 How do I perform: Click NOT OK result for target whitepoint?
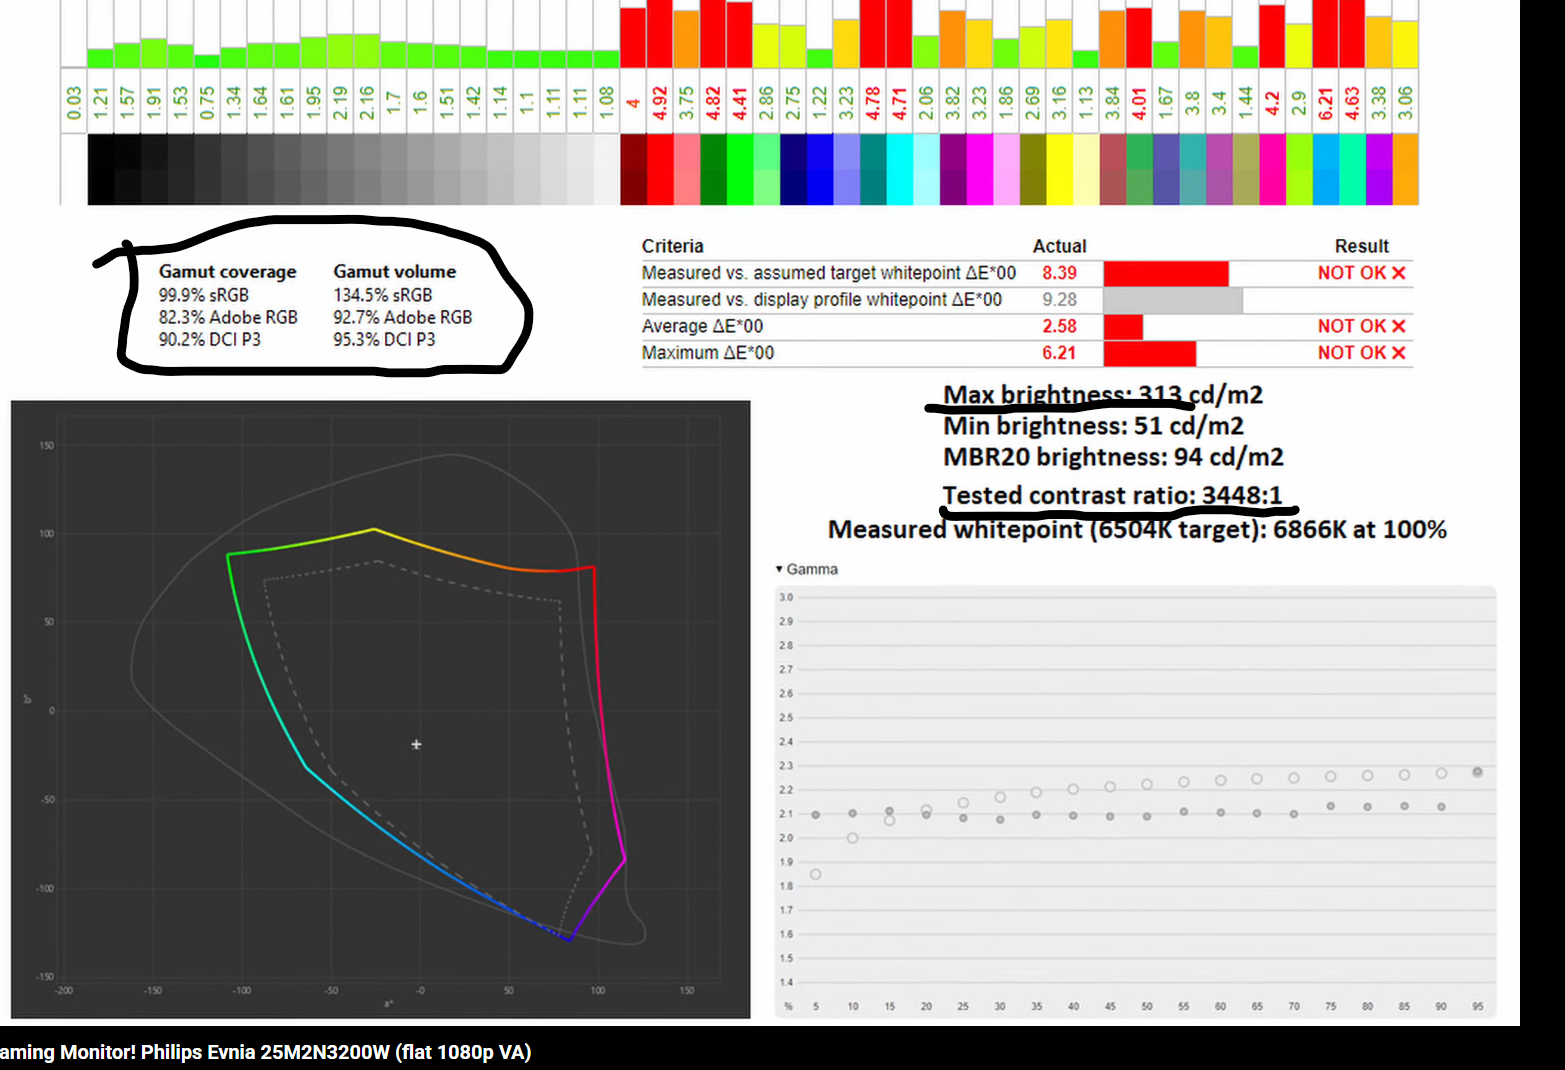click(x=1362, y=273)
